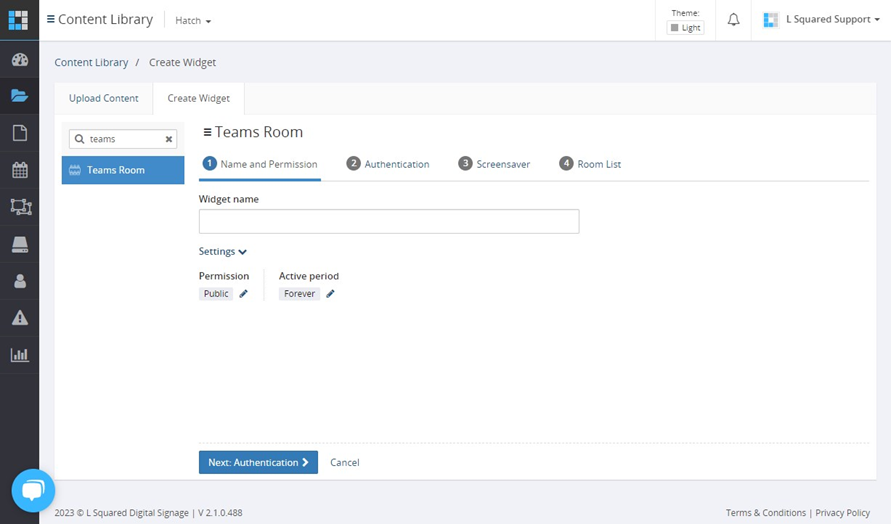Click the widget search field containing teams
Viewport: 891px width, 524px height.
tap(123, 139)
